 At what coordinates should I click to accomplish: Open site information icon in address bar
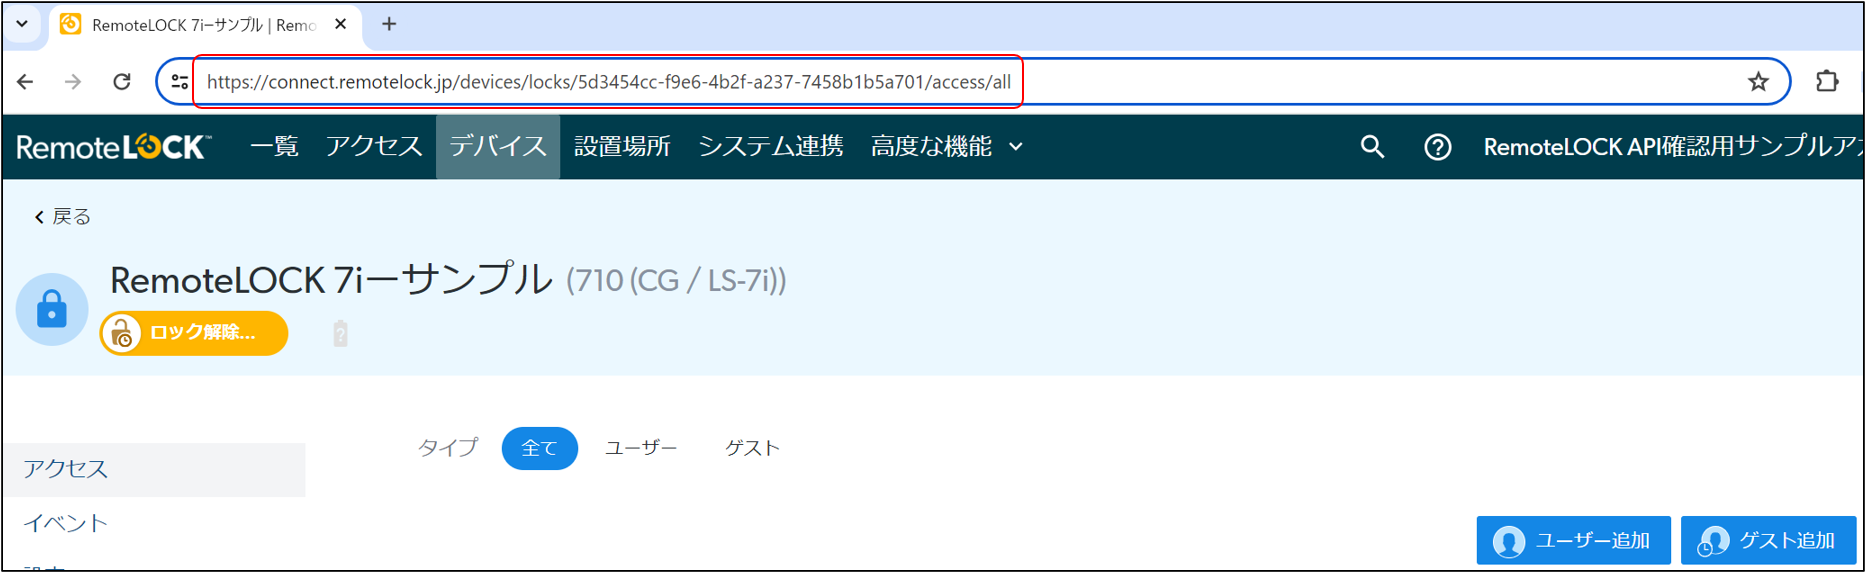180,82
